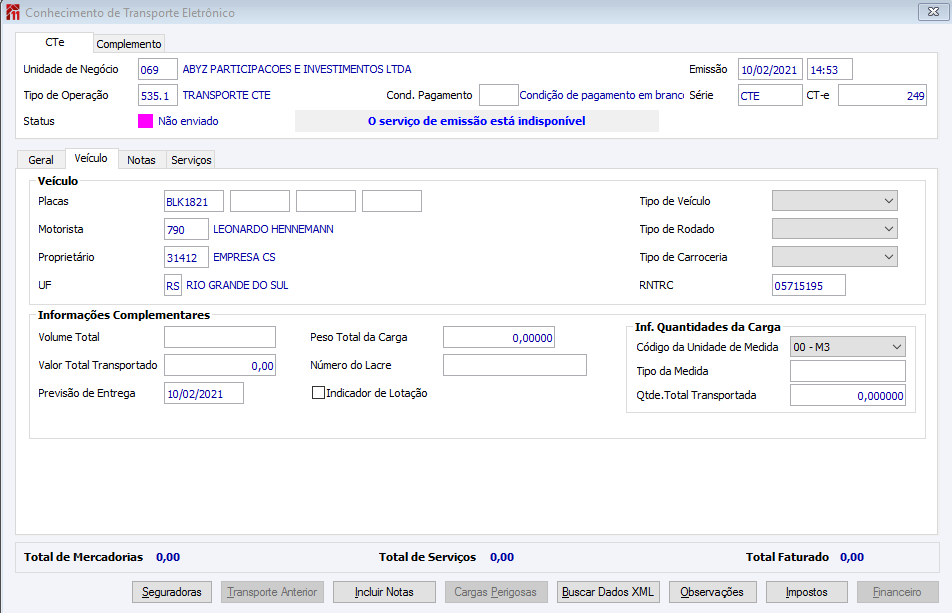Focus the Cond. Pagamento input field
The image size is (952, 613).
[x=498, y=95]
